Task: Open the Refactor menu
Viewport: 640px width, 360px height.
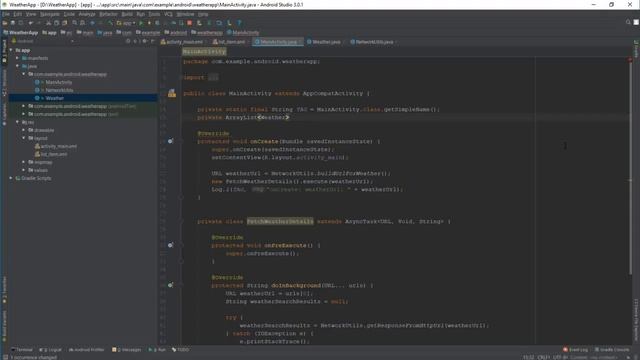Action: [x=108, y=14]
